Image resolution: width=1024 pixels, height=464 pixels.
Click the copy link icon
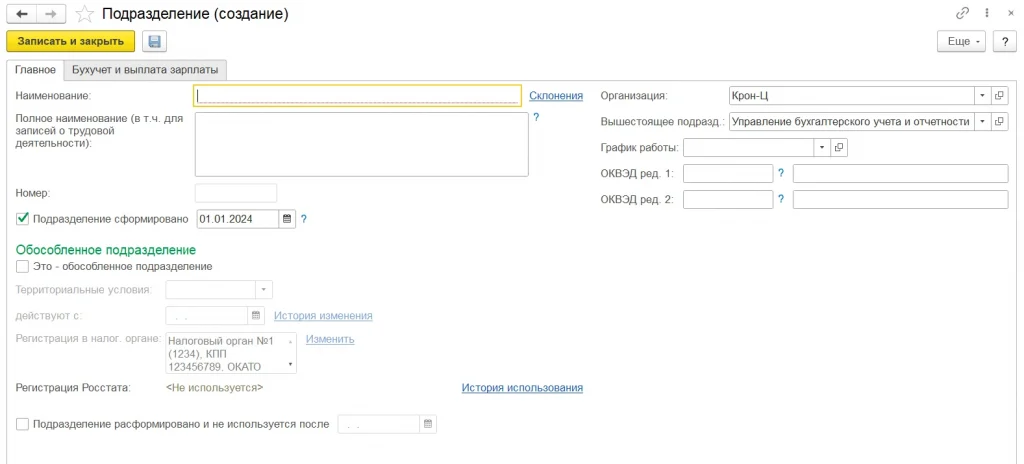point(962,14)
